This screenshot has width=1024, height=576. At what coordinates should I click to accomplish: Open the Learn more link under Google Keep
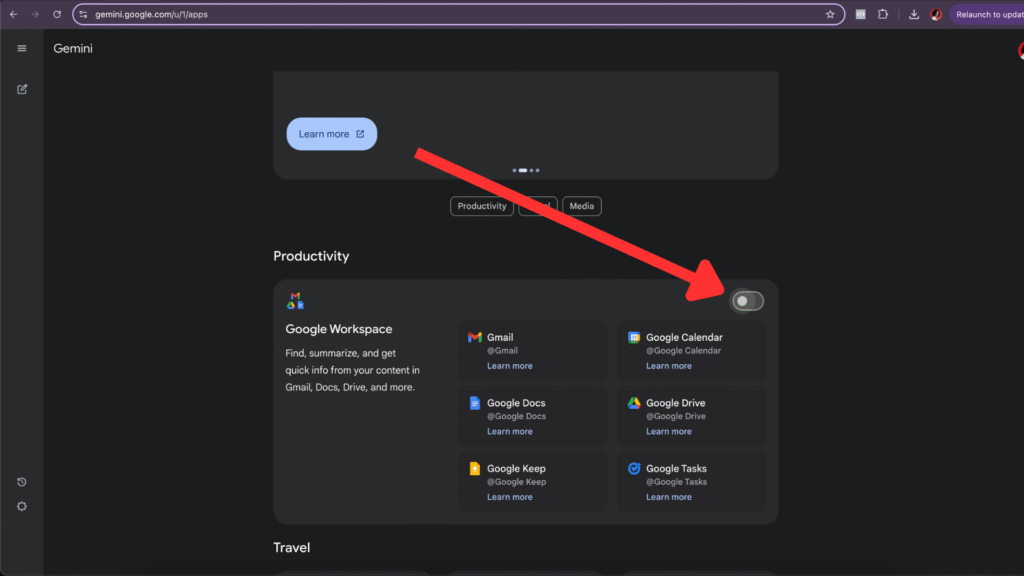click(509, 497)
